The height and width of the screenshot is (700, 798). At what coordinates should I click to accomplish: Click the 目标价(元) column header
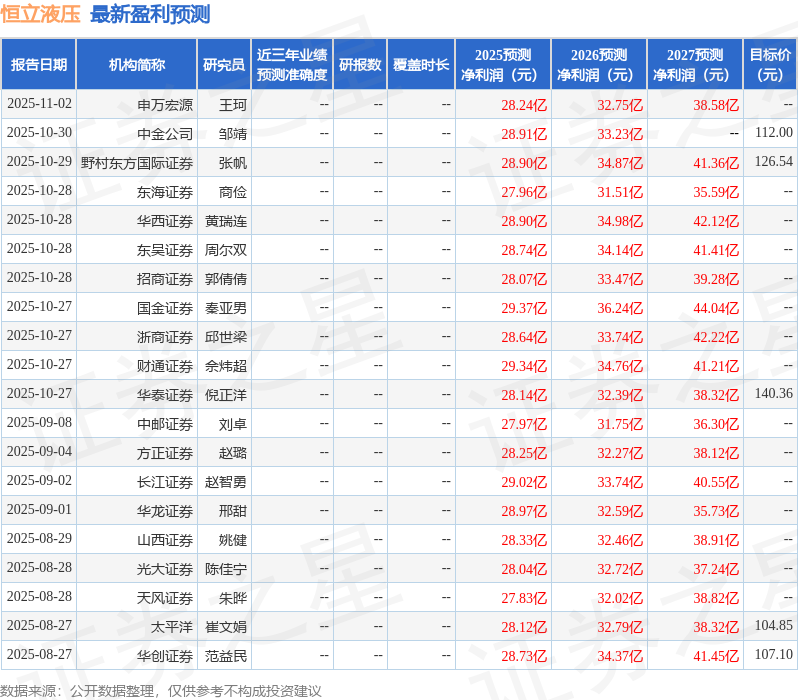(x=770, y=65)
